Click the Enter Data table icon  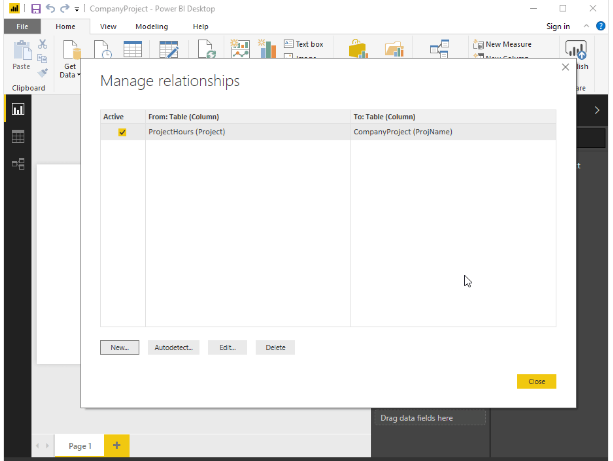tap(133, 49)
